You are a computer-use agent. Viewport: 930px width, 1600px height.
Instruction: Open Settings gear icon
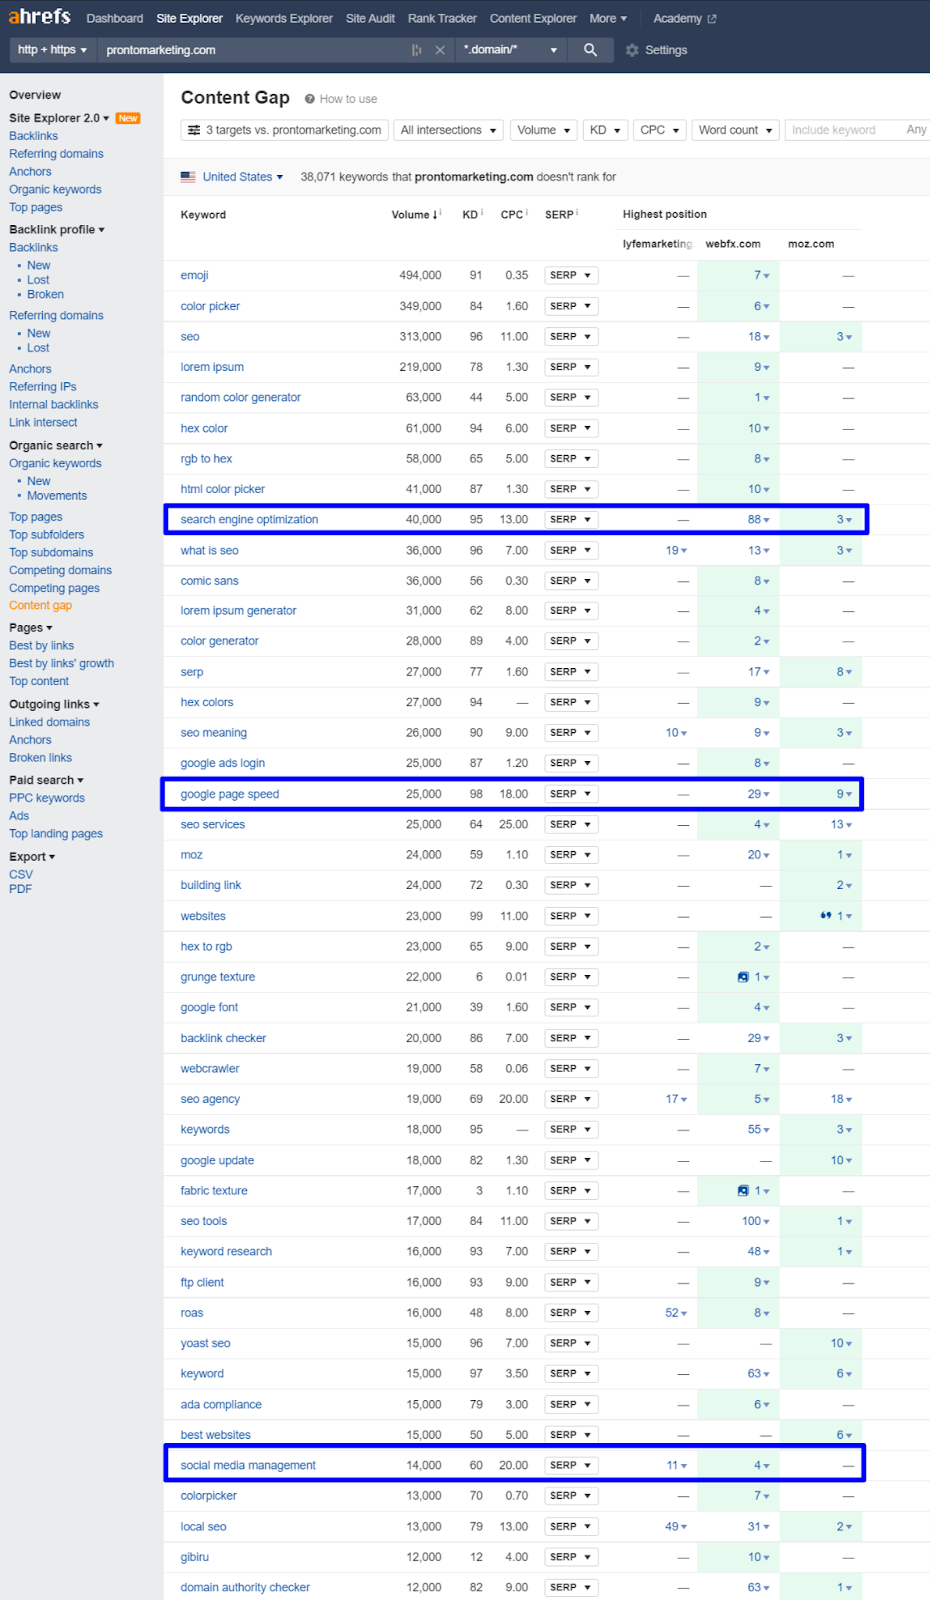(632, 50)
